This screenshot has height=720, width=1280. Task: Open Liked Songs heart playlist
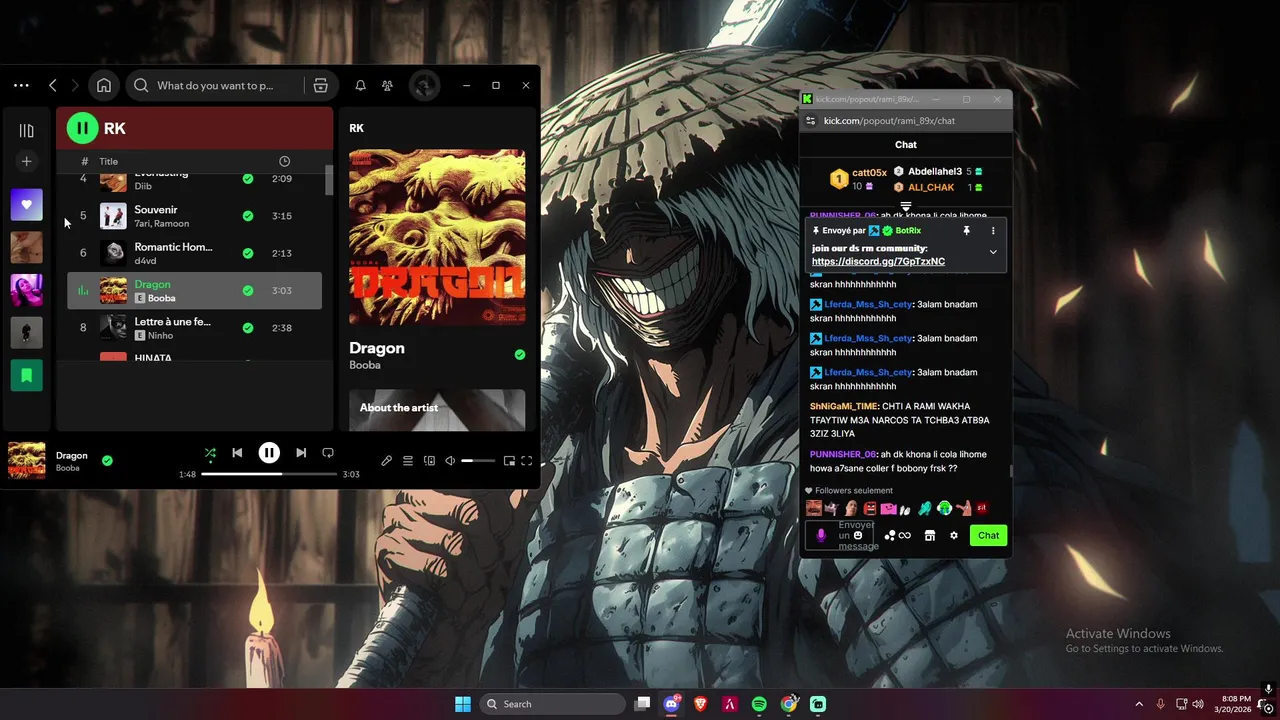coord(27,204)
